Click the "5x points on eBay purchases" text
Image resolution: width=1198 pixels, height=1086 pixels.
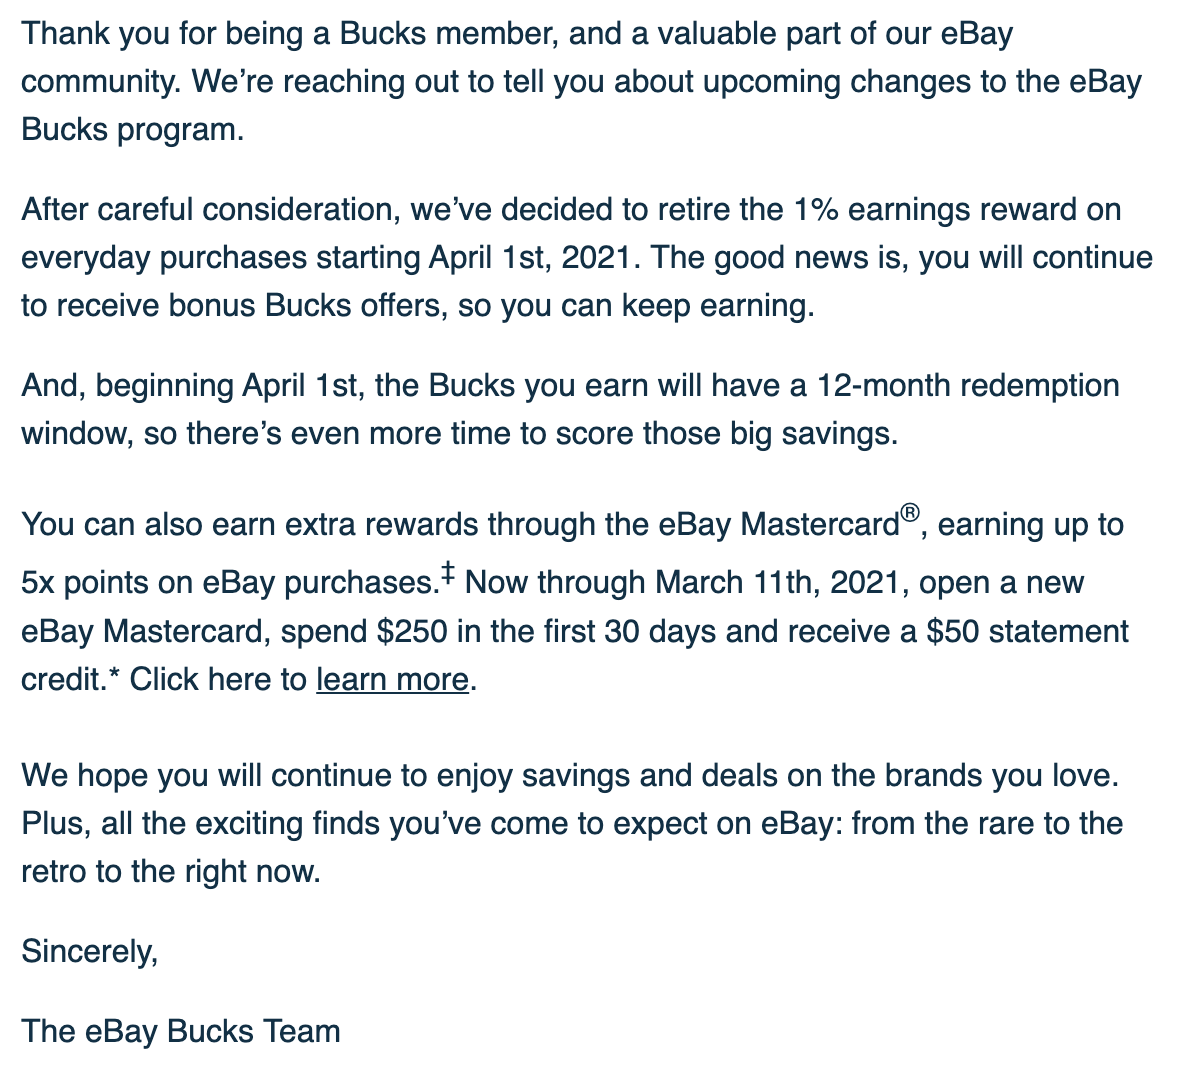(x=226, y=583)
